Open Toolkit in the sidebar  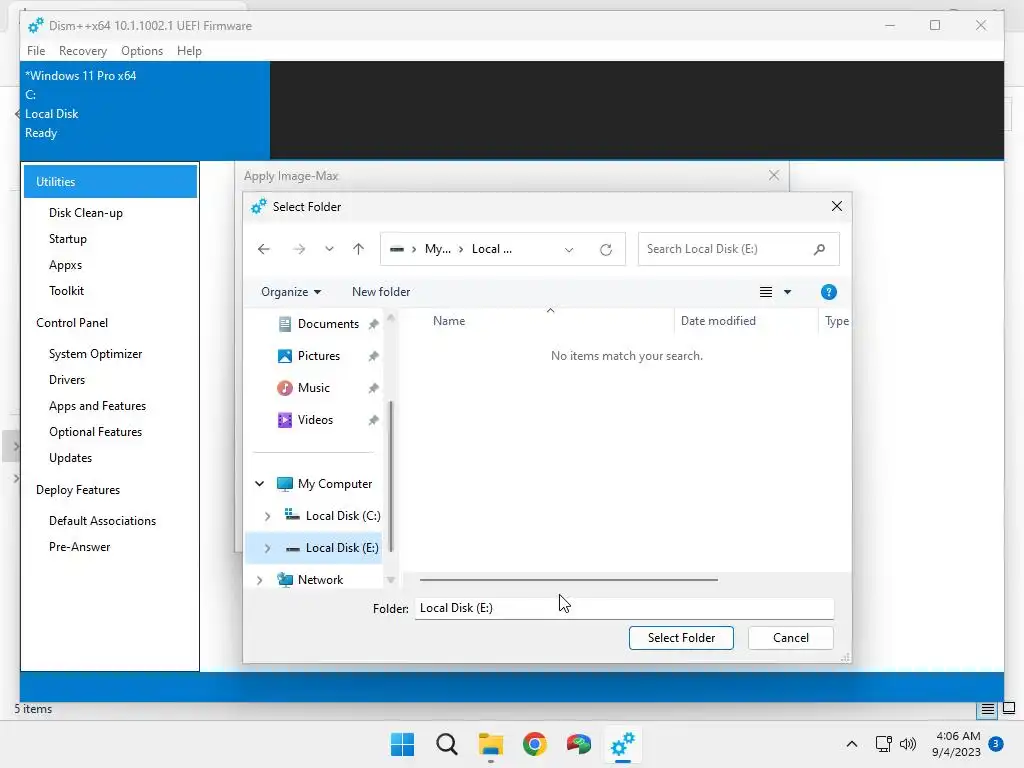pyautogui.click(x=66, y=291)
